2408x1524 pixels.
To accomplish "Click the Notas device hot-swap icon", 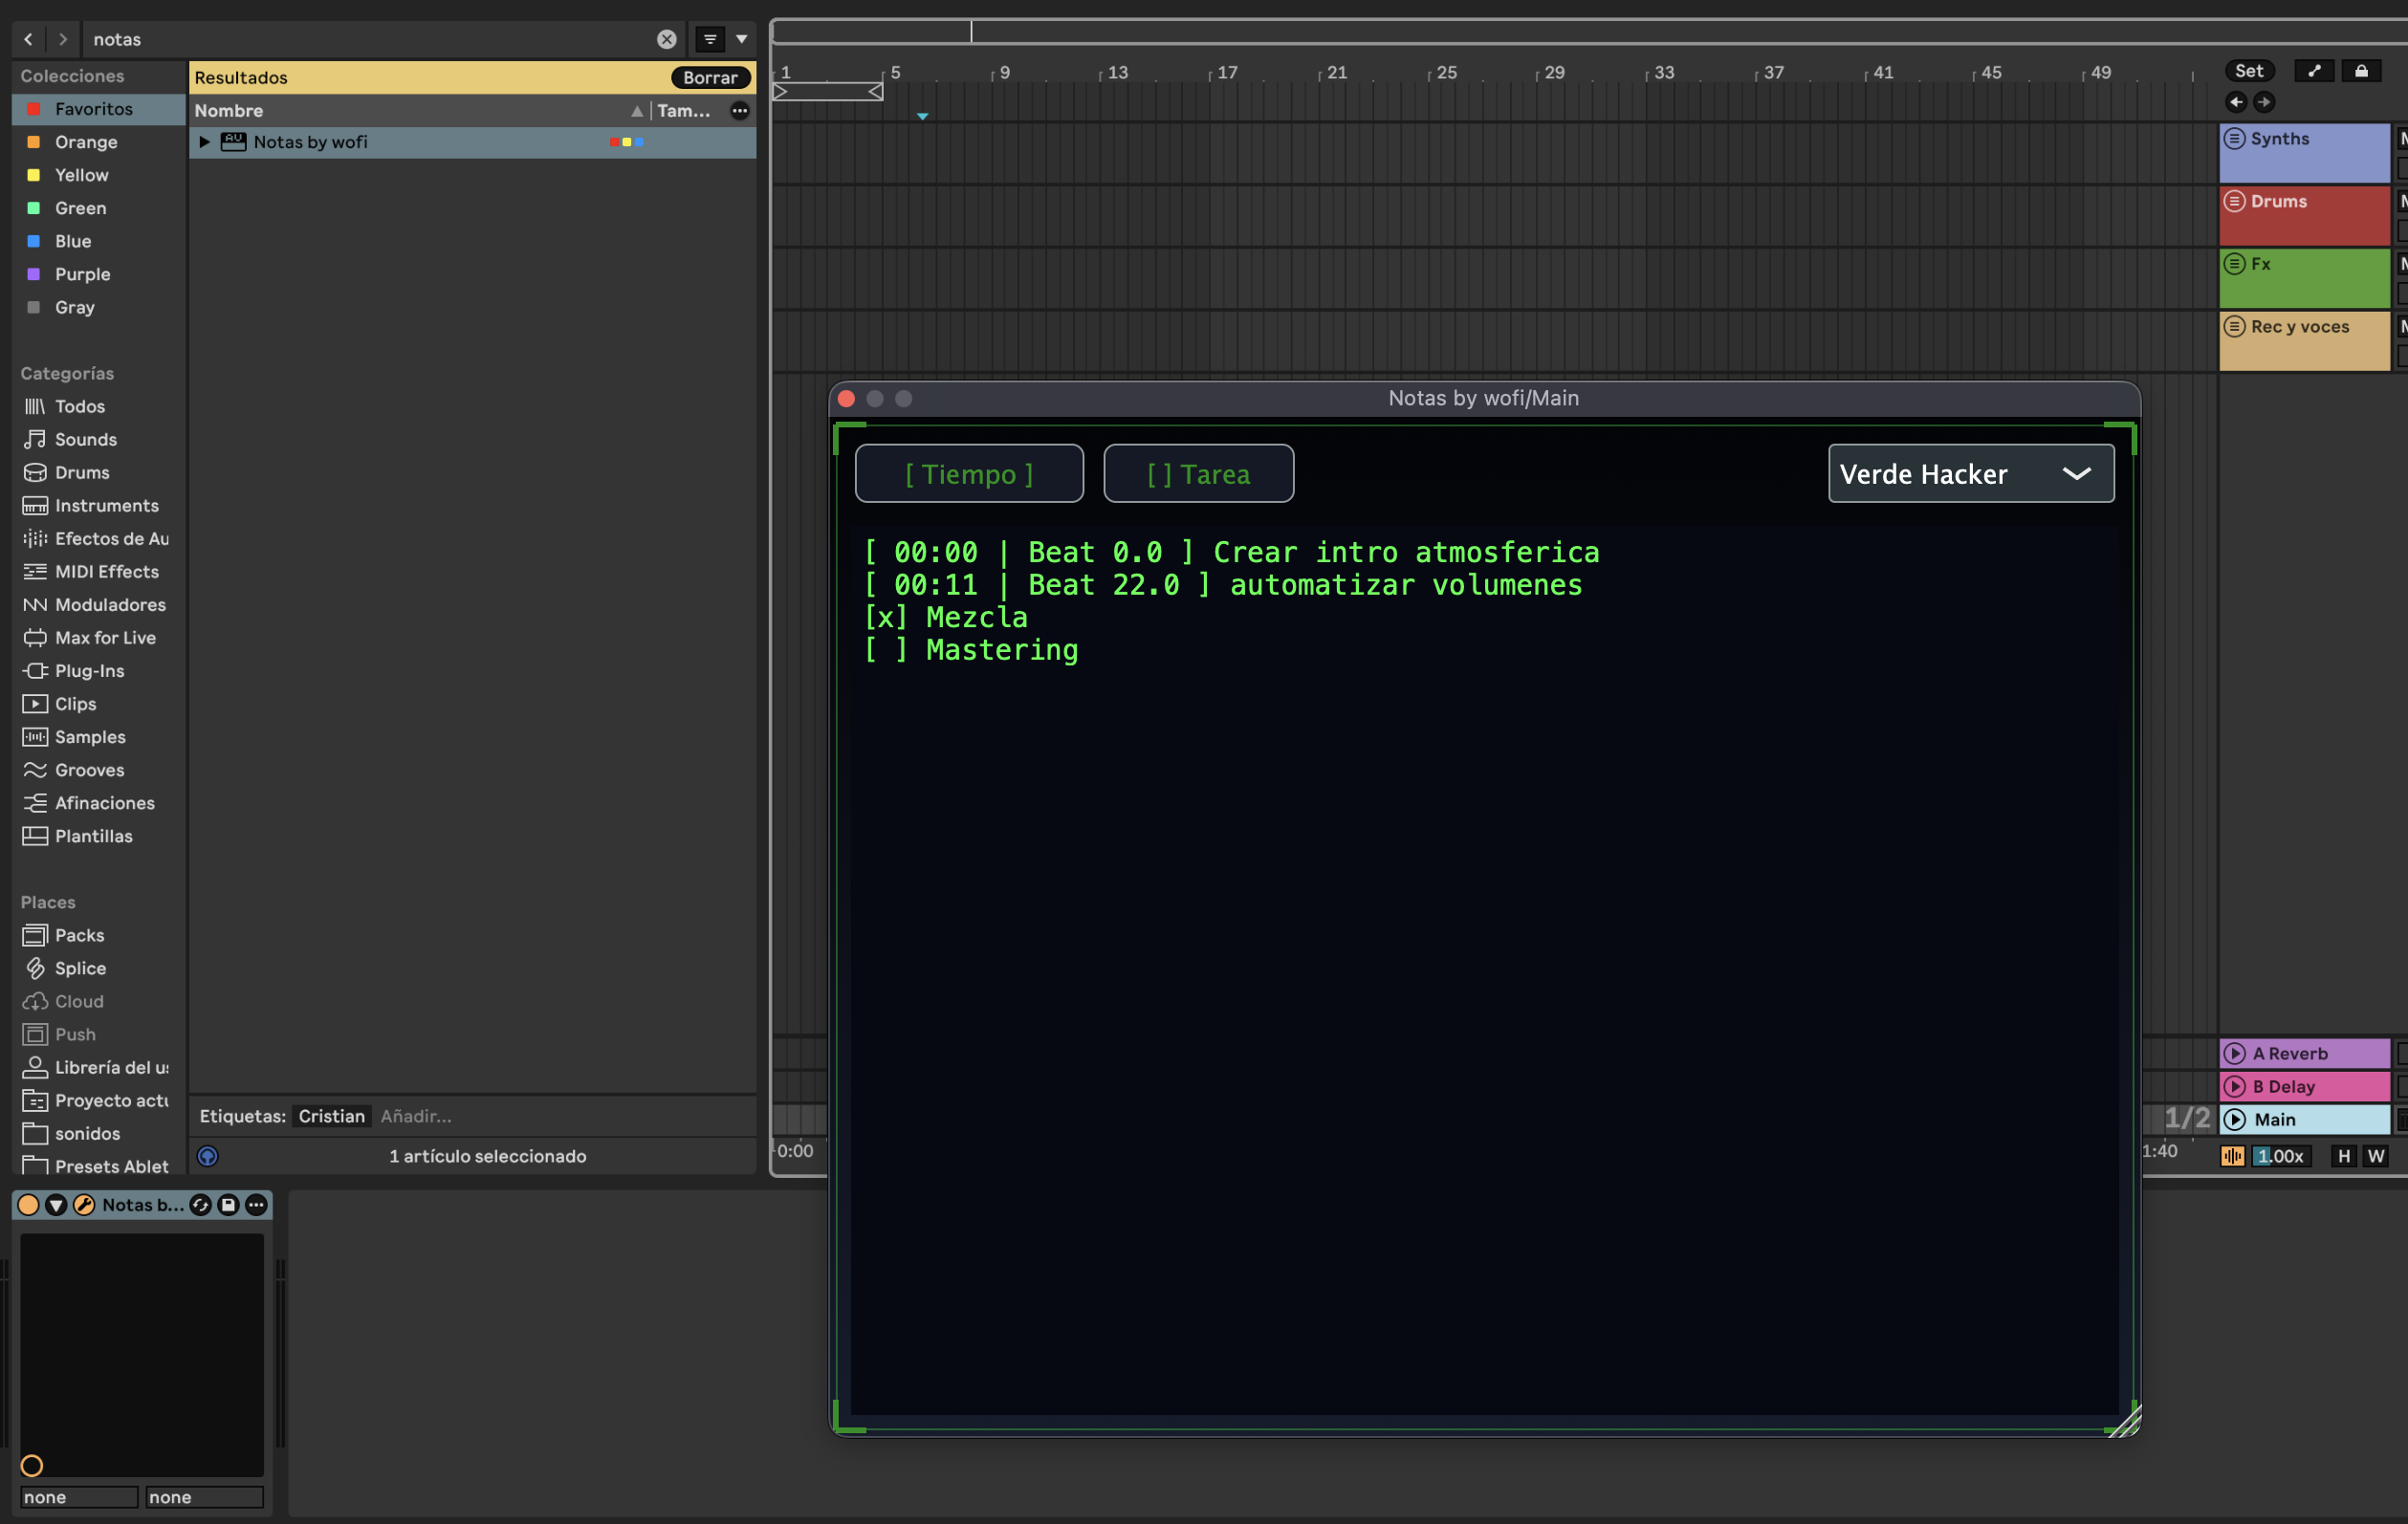I will (x=201, y=1205).
